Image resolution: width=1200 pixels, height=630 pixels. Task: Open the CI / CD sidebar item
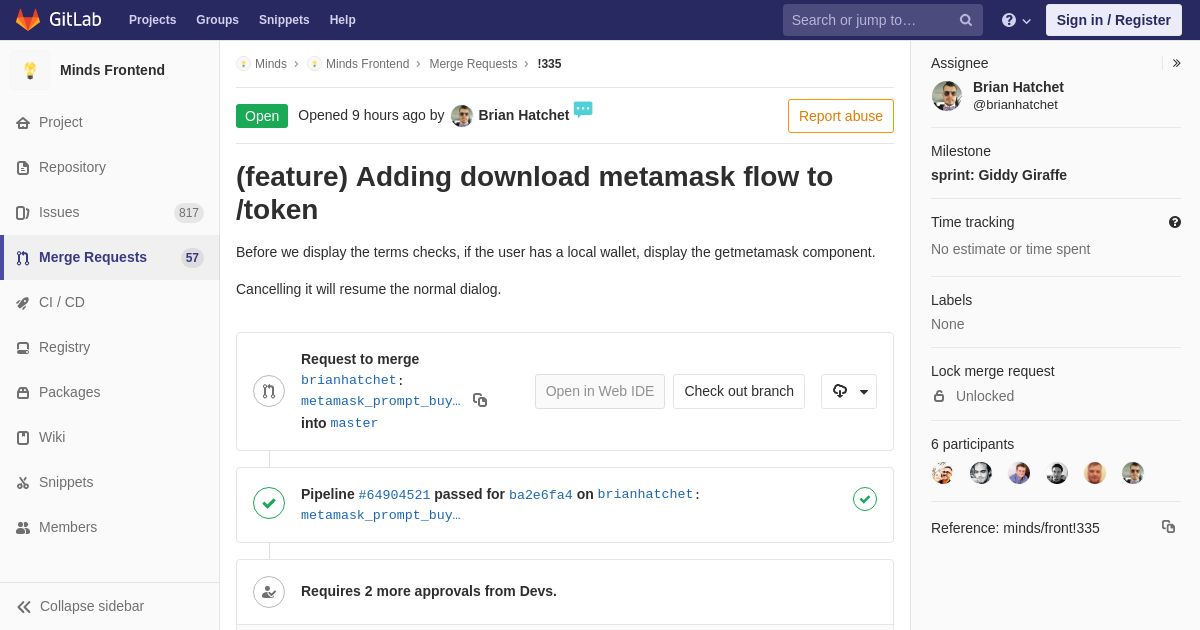pyautogui.click(x=61, y=302)
